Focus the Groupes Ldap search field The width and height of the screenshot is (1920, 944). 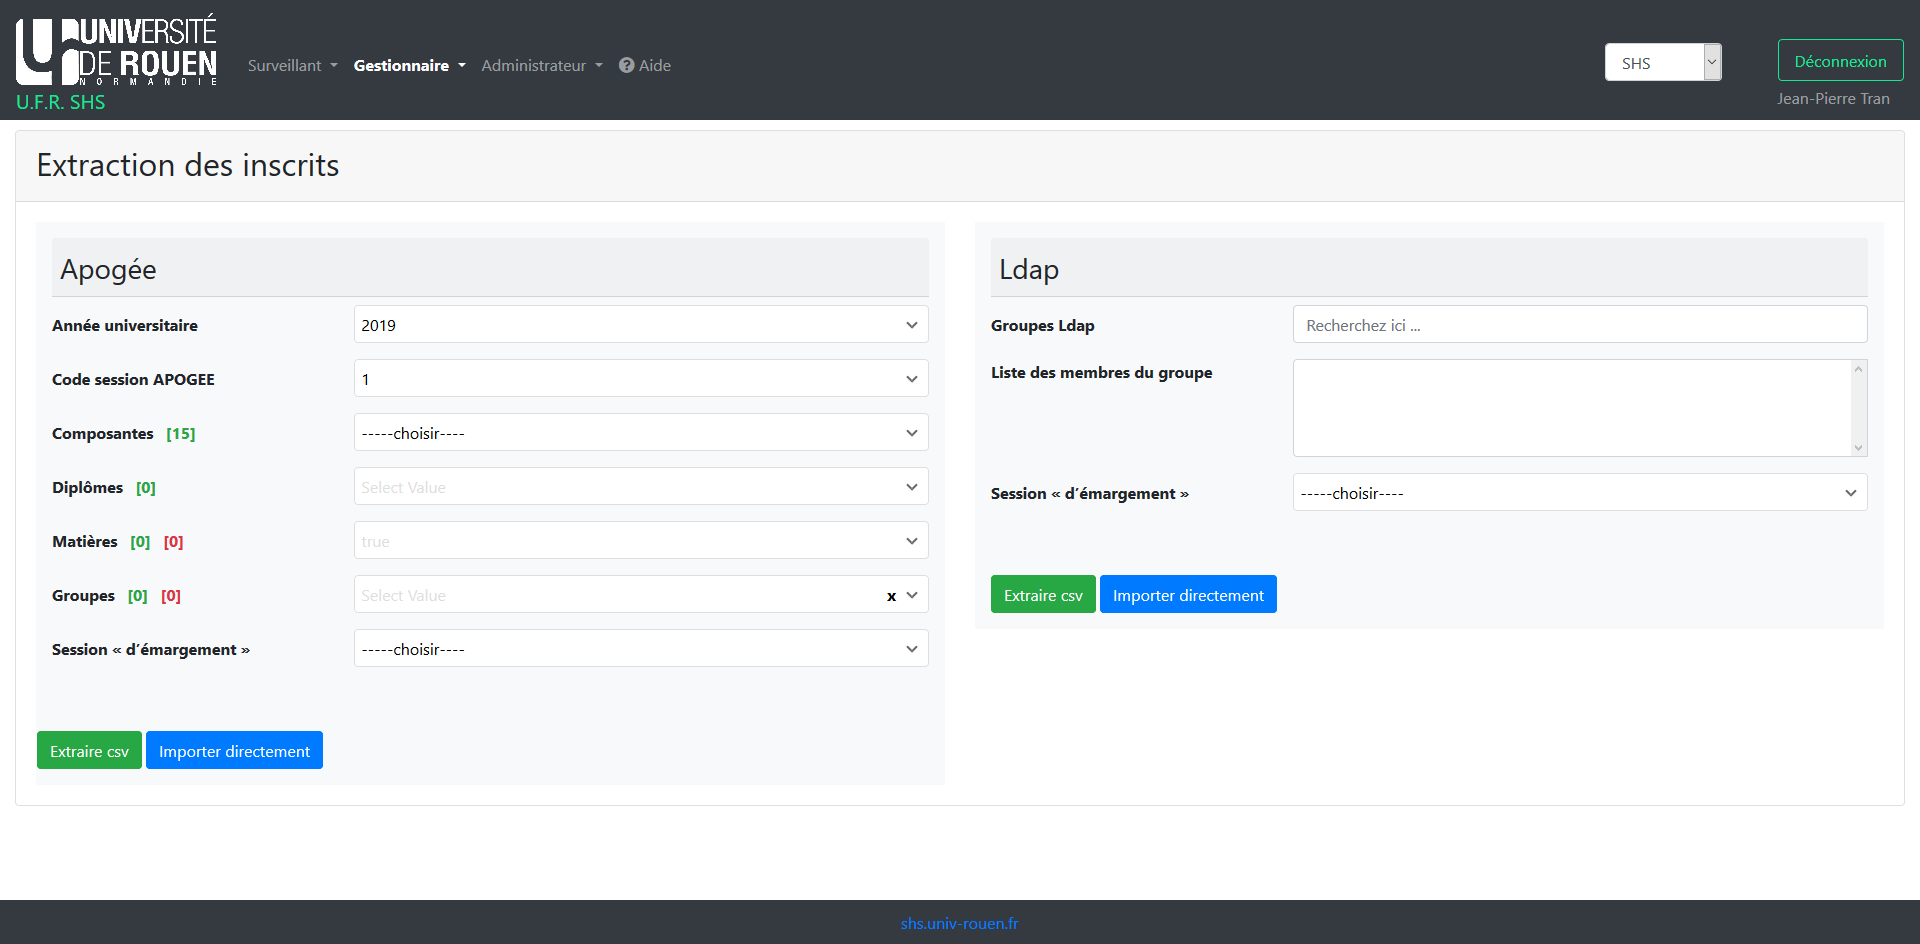[1579, 325]
